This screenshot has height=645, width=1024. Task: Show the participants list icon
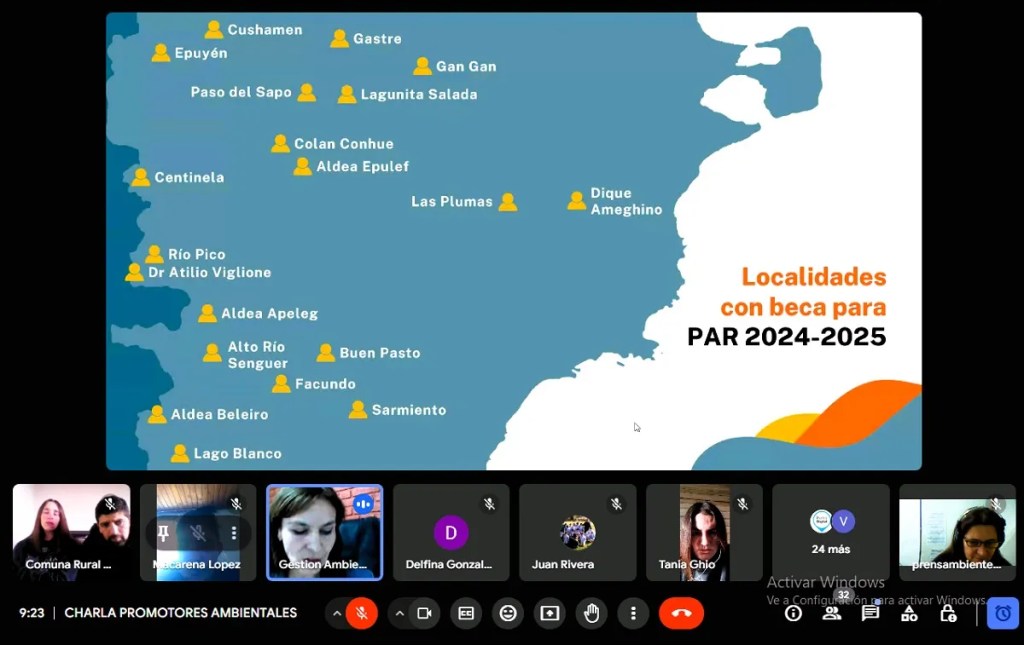[831, 613]
